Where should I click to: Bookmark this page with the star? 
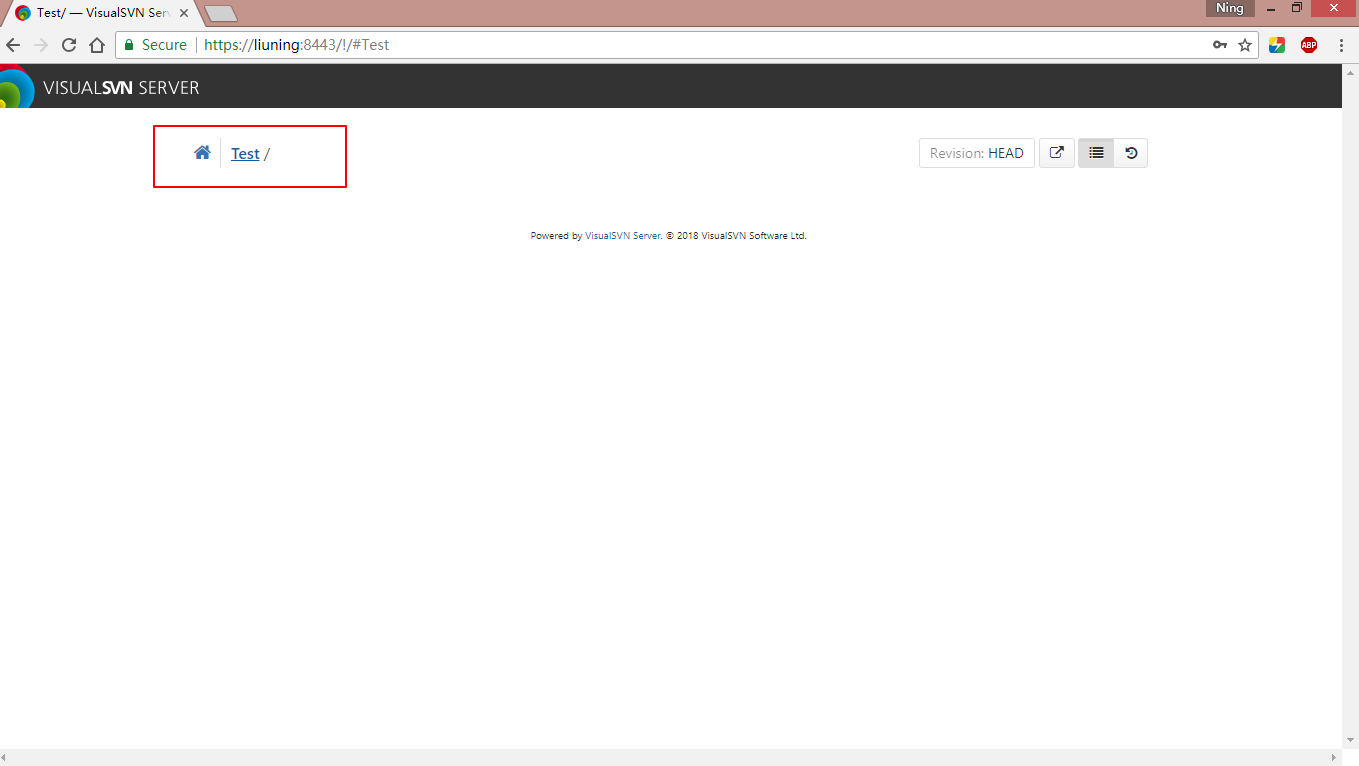coord(1245,45)
